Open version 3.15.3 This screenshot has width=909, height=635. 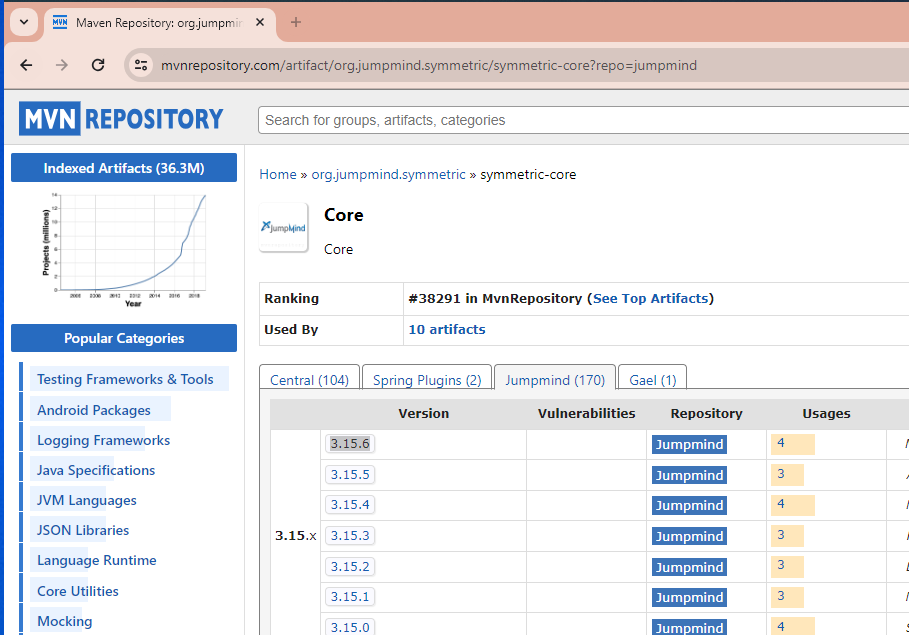(x=350, y=535)
